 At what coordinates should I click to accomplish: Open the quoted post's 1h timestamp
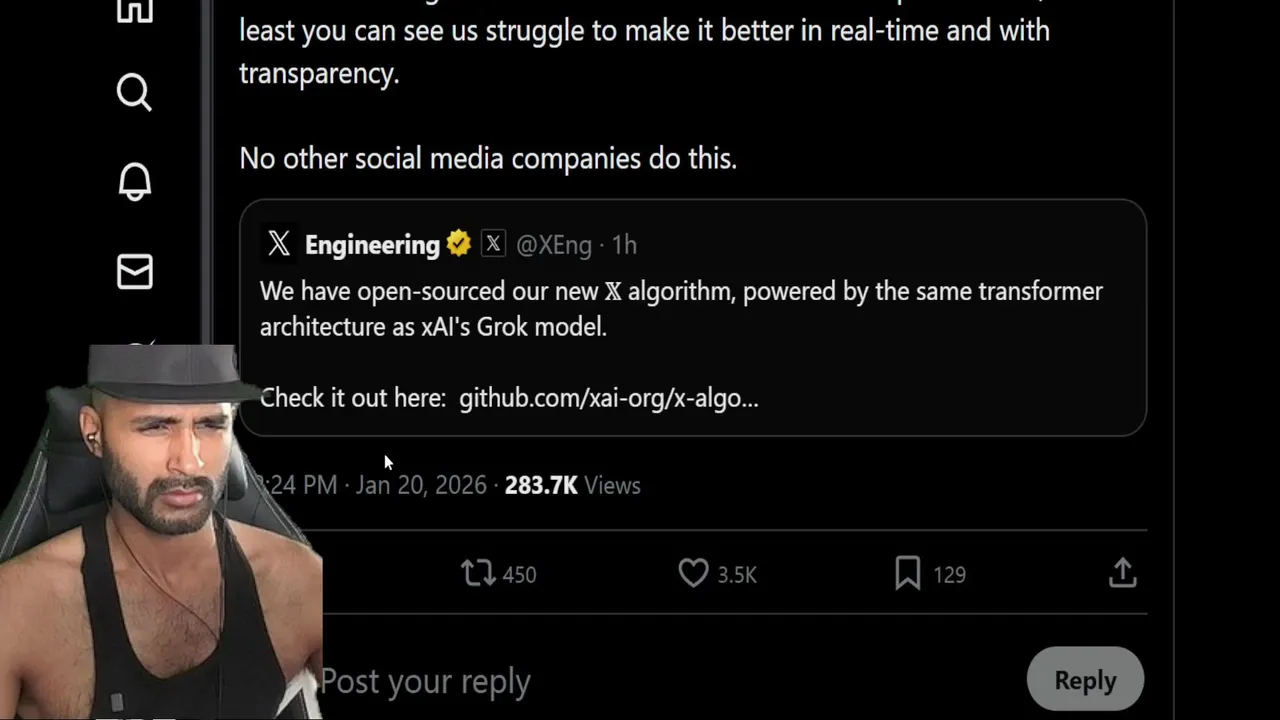coord(624,245)
